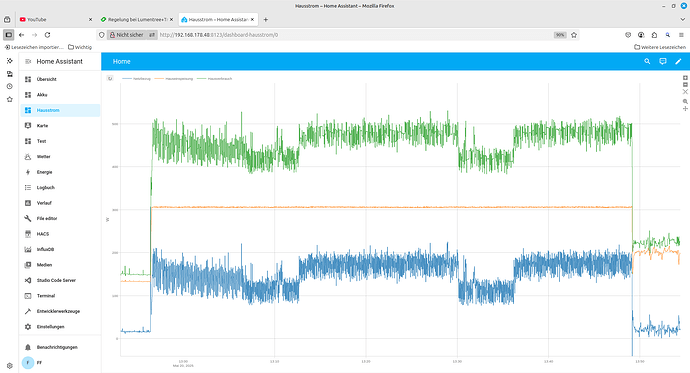The width and height of the screenshot is (690, 373).
Task: Click the chart refresh button
Action: [x=110, y=78]
